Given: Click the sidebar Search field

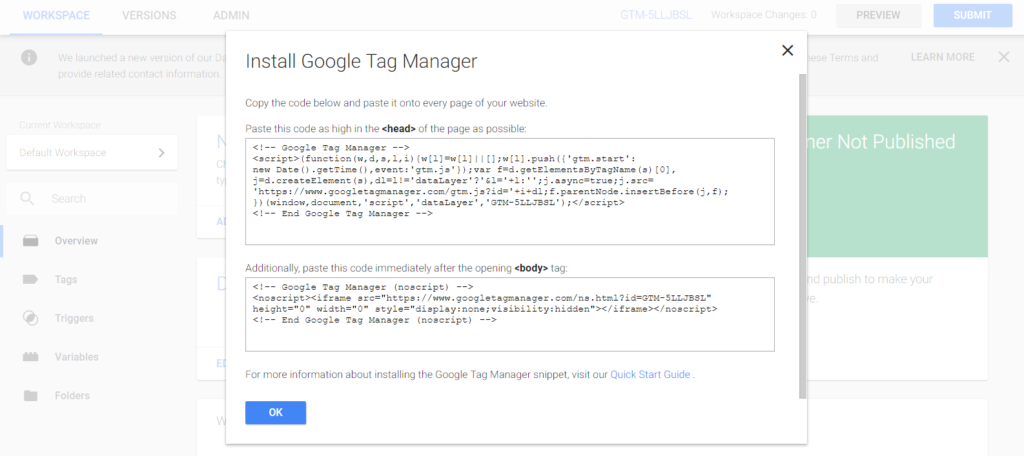Looking at the screenshot, I should point(92,199).
